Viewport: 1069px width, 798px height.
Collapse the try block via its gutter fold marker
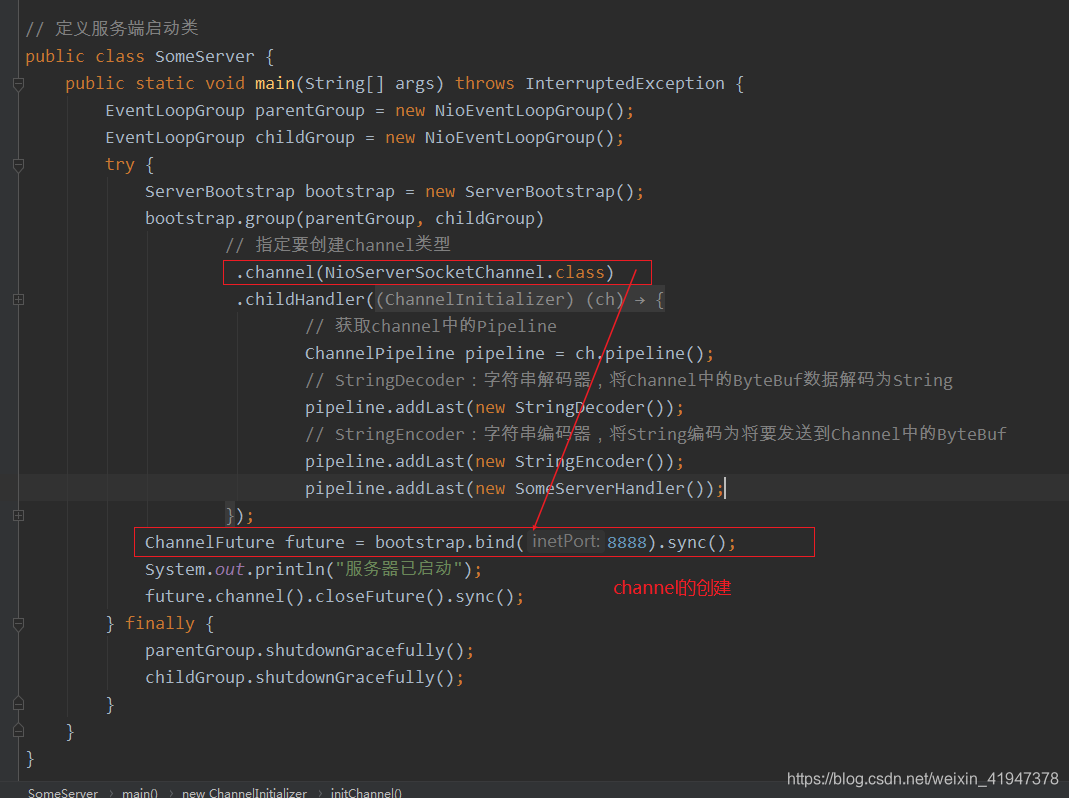coord(18,165)
